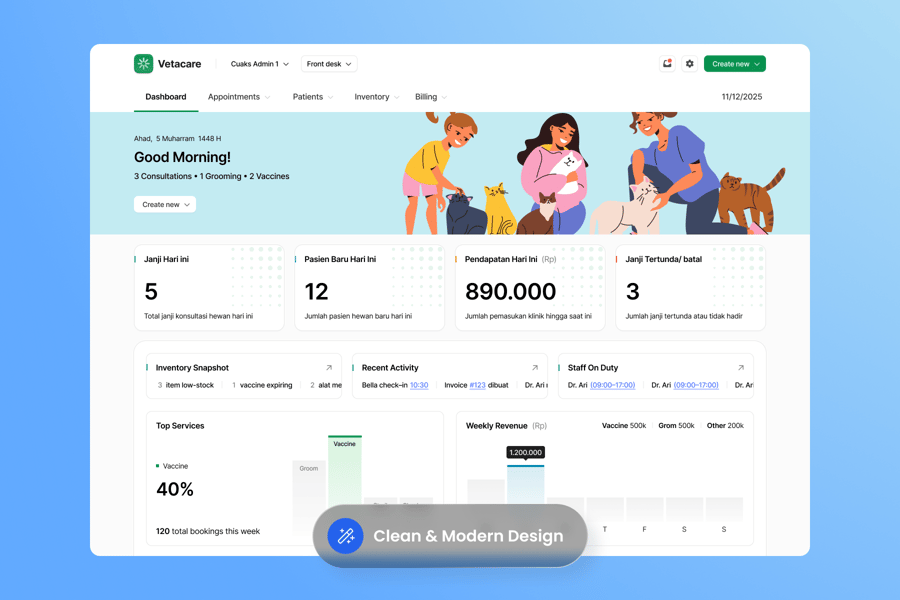This screenshot has height=600, width=900.
Task: Open Invoice #123 link
Action: pyautogui.click(x=477, y=385)
